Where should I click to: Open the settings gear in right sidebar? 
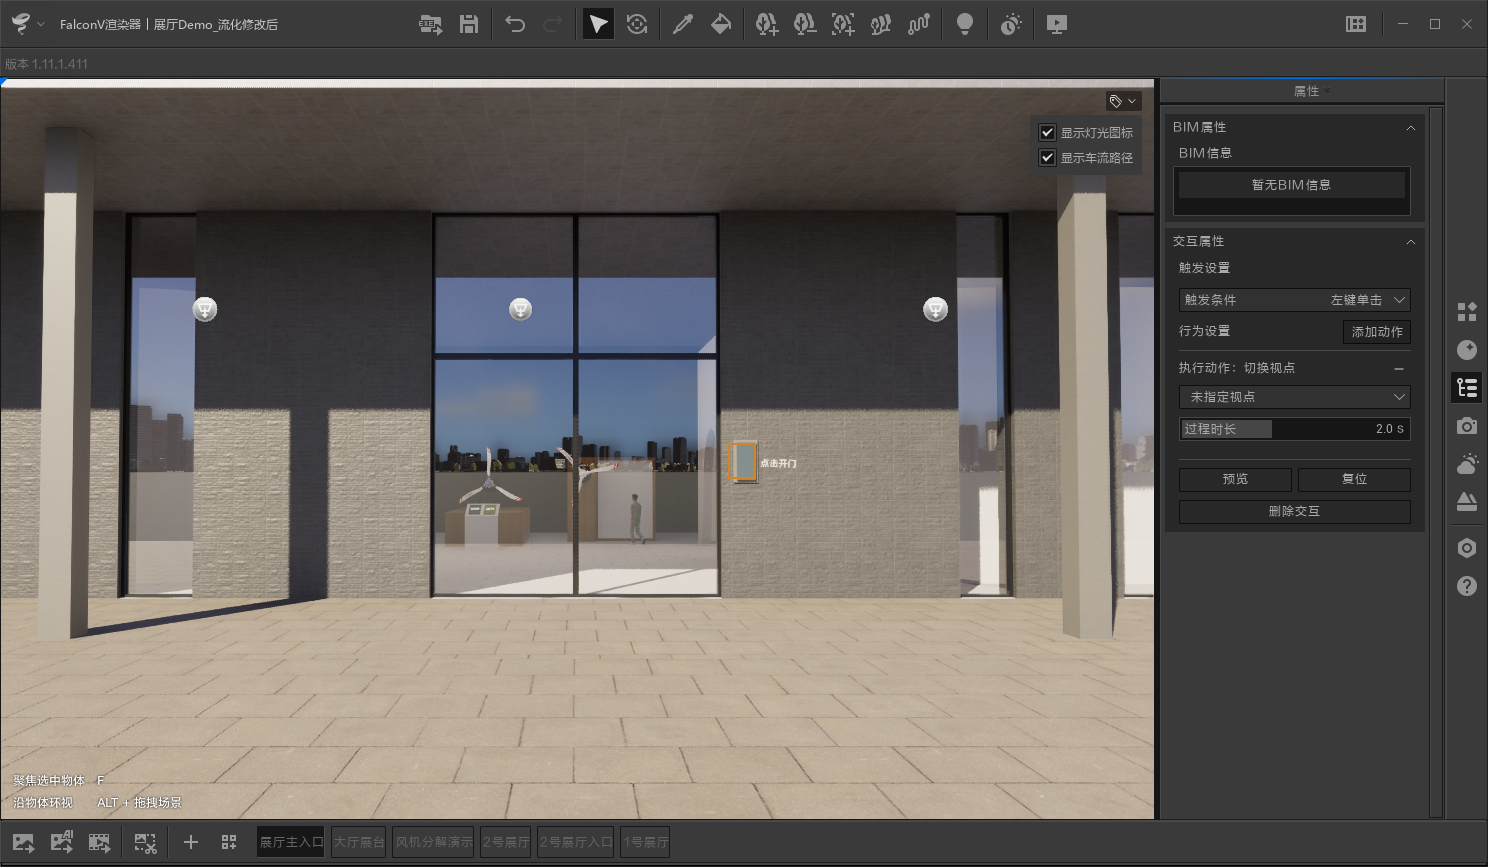1466,547
